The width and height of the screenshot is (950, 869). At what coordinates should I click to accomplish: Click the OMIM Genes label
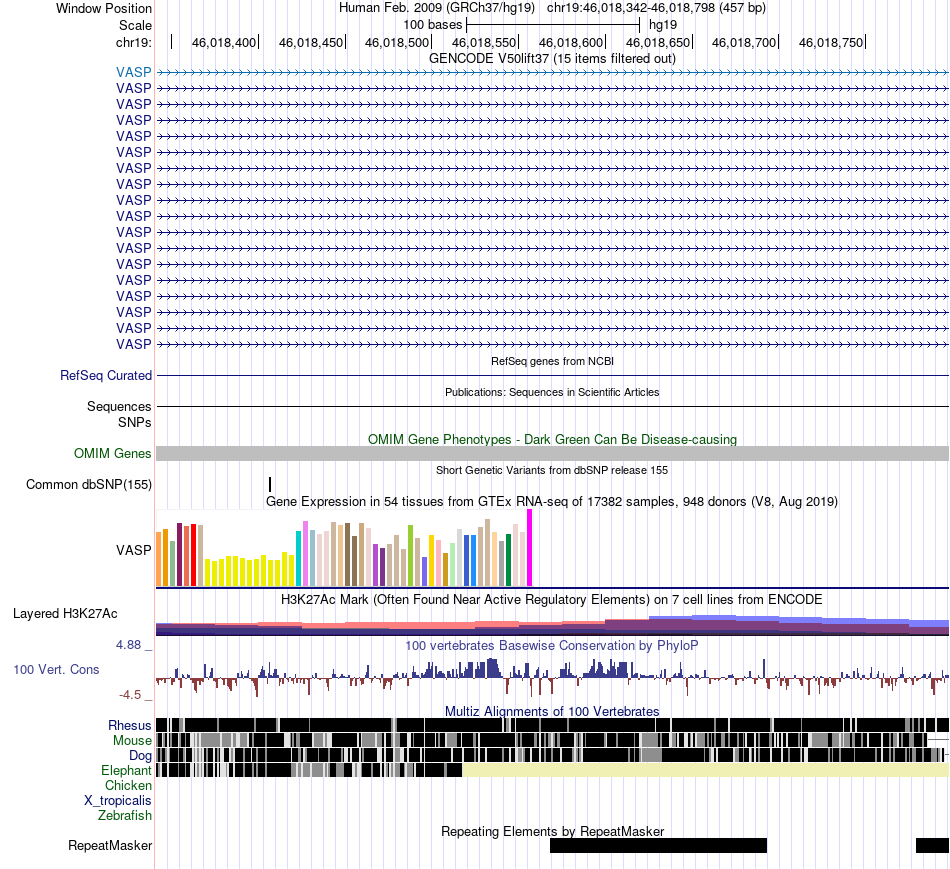tap(112, 453)
